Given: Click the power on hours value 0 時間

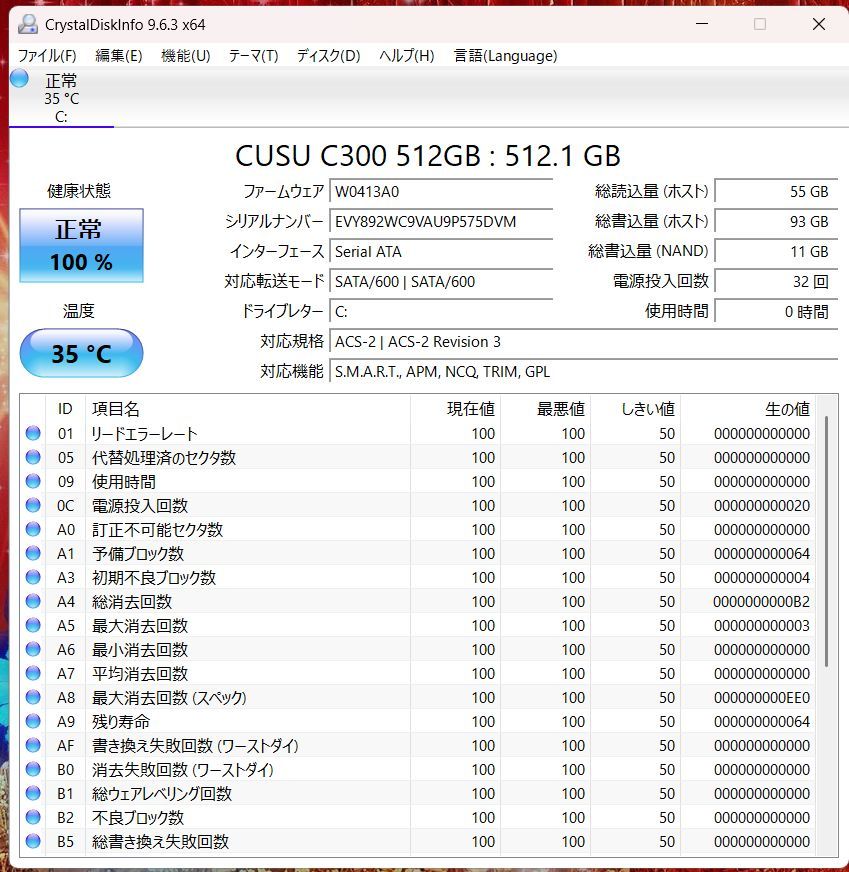Looking at the screenshot, I should [x=776, y=311].
